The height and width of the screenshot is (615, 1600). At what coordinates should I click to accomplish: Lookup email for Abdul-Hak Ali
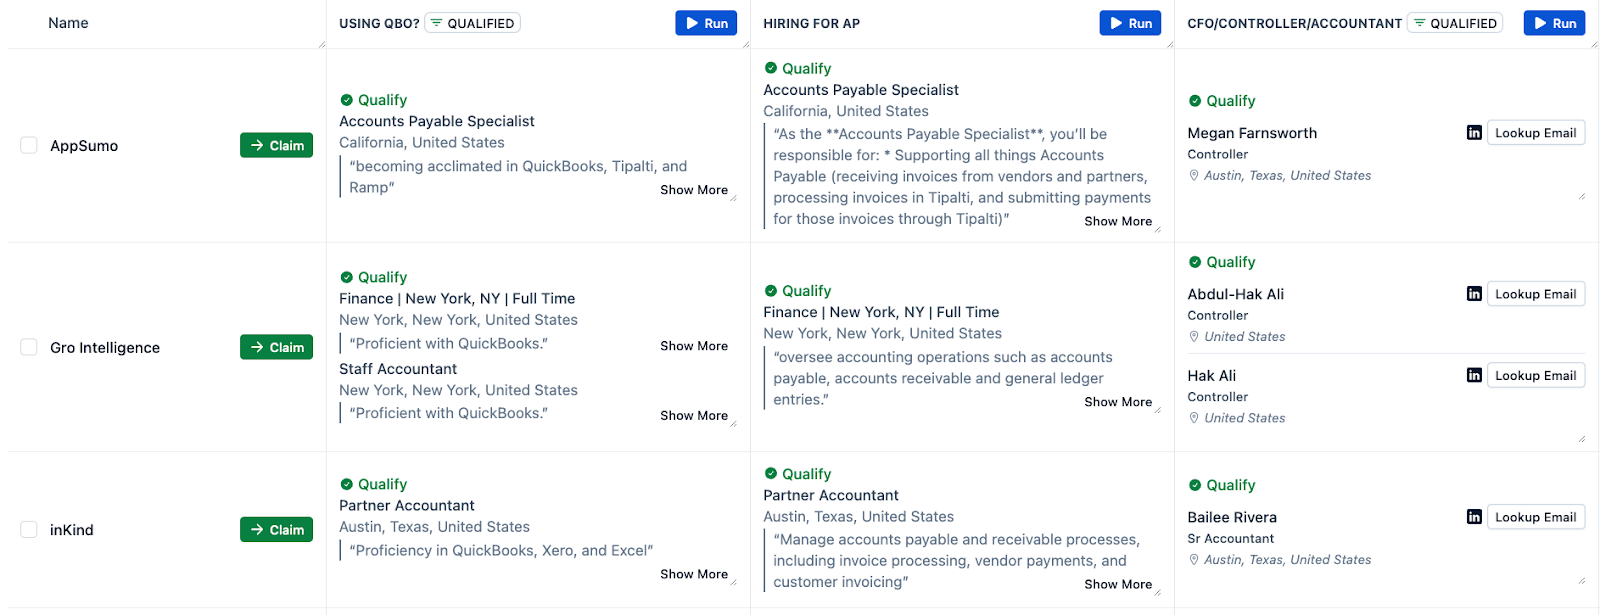tap(1535, 294)
